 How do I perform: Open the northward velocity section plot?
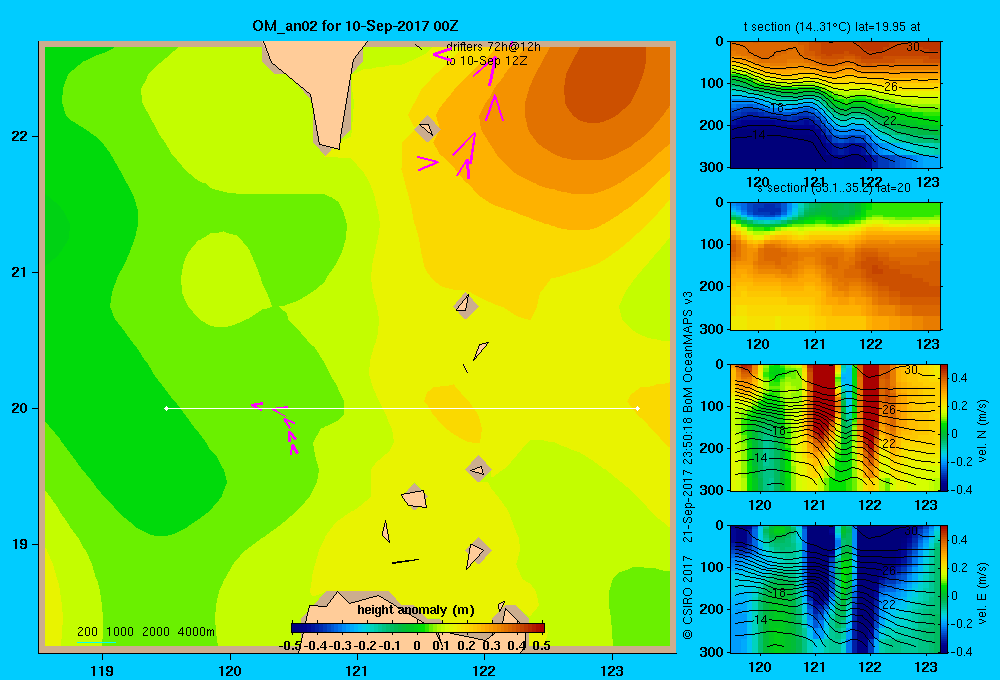[x=835, y=427]
